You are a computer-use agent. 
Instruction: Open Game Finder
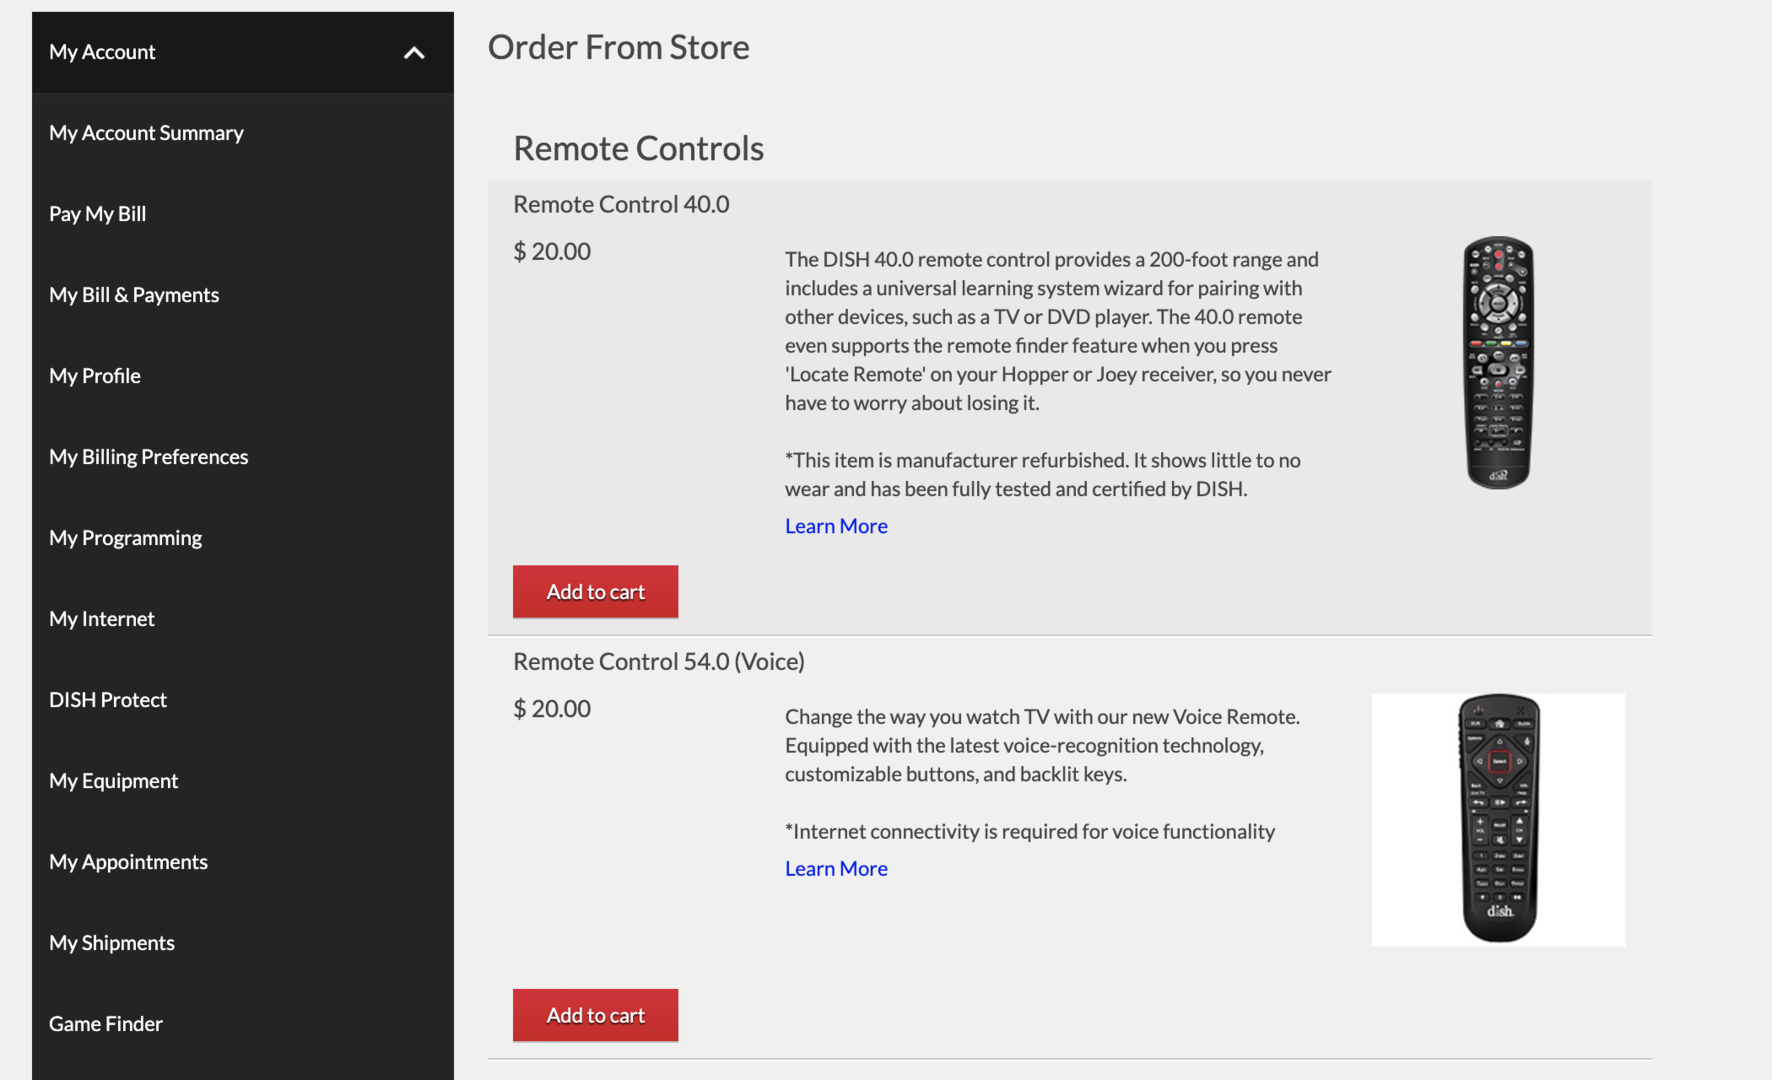pyautogui.click(x=106, y=1024)
